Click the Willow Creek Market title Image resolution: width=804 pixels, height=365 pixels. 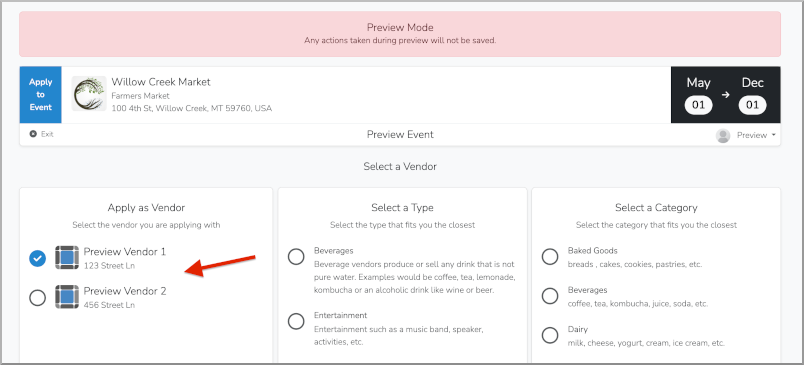coord(161,82)
